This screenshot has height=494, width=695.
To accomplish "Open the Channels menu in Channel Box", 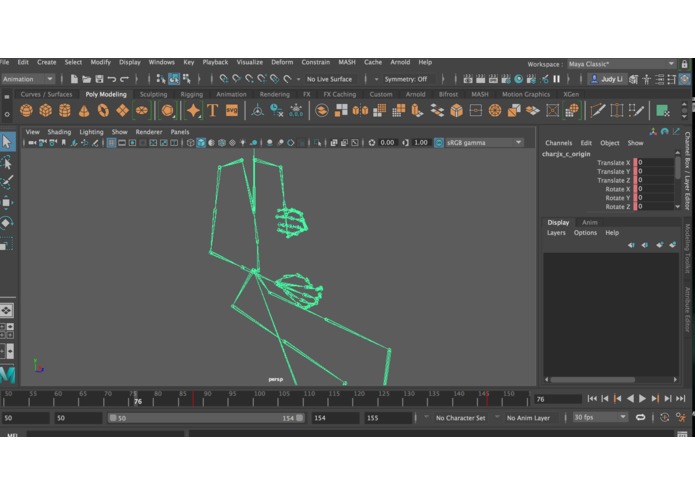I will pos(558,143).
